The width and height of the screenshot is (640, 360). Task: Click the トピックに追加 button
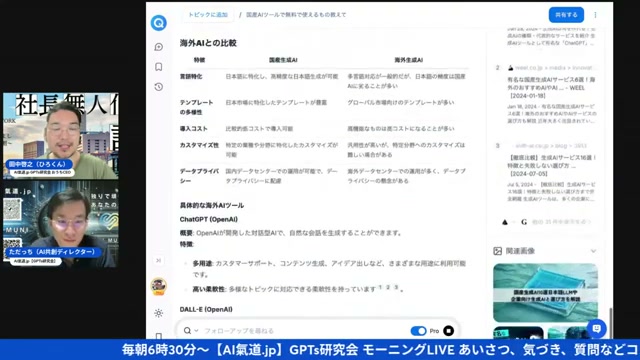(208, 15)
